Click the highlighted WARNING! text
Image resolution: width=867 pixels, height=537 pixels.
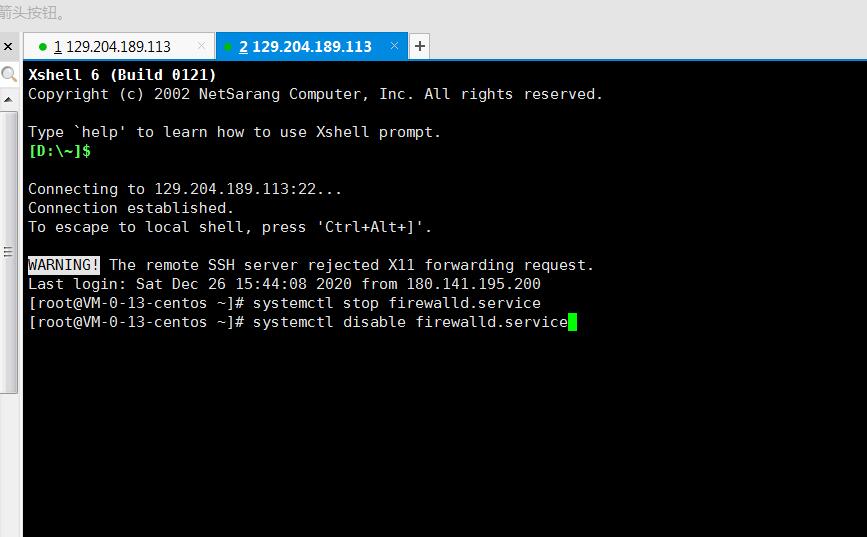[64, 265]
